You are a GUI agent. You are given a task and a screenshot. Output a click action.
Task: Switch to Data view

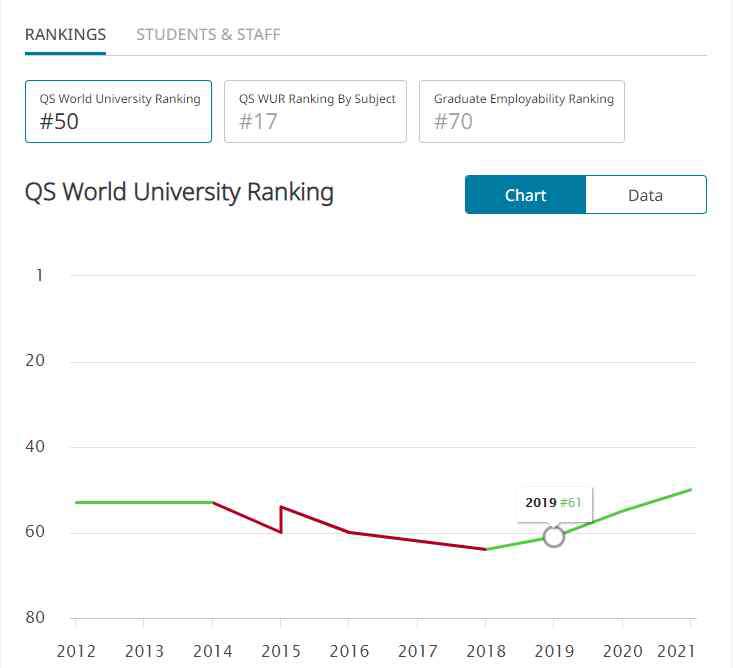646,194
